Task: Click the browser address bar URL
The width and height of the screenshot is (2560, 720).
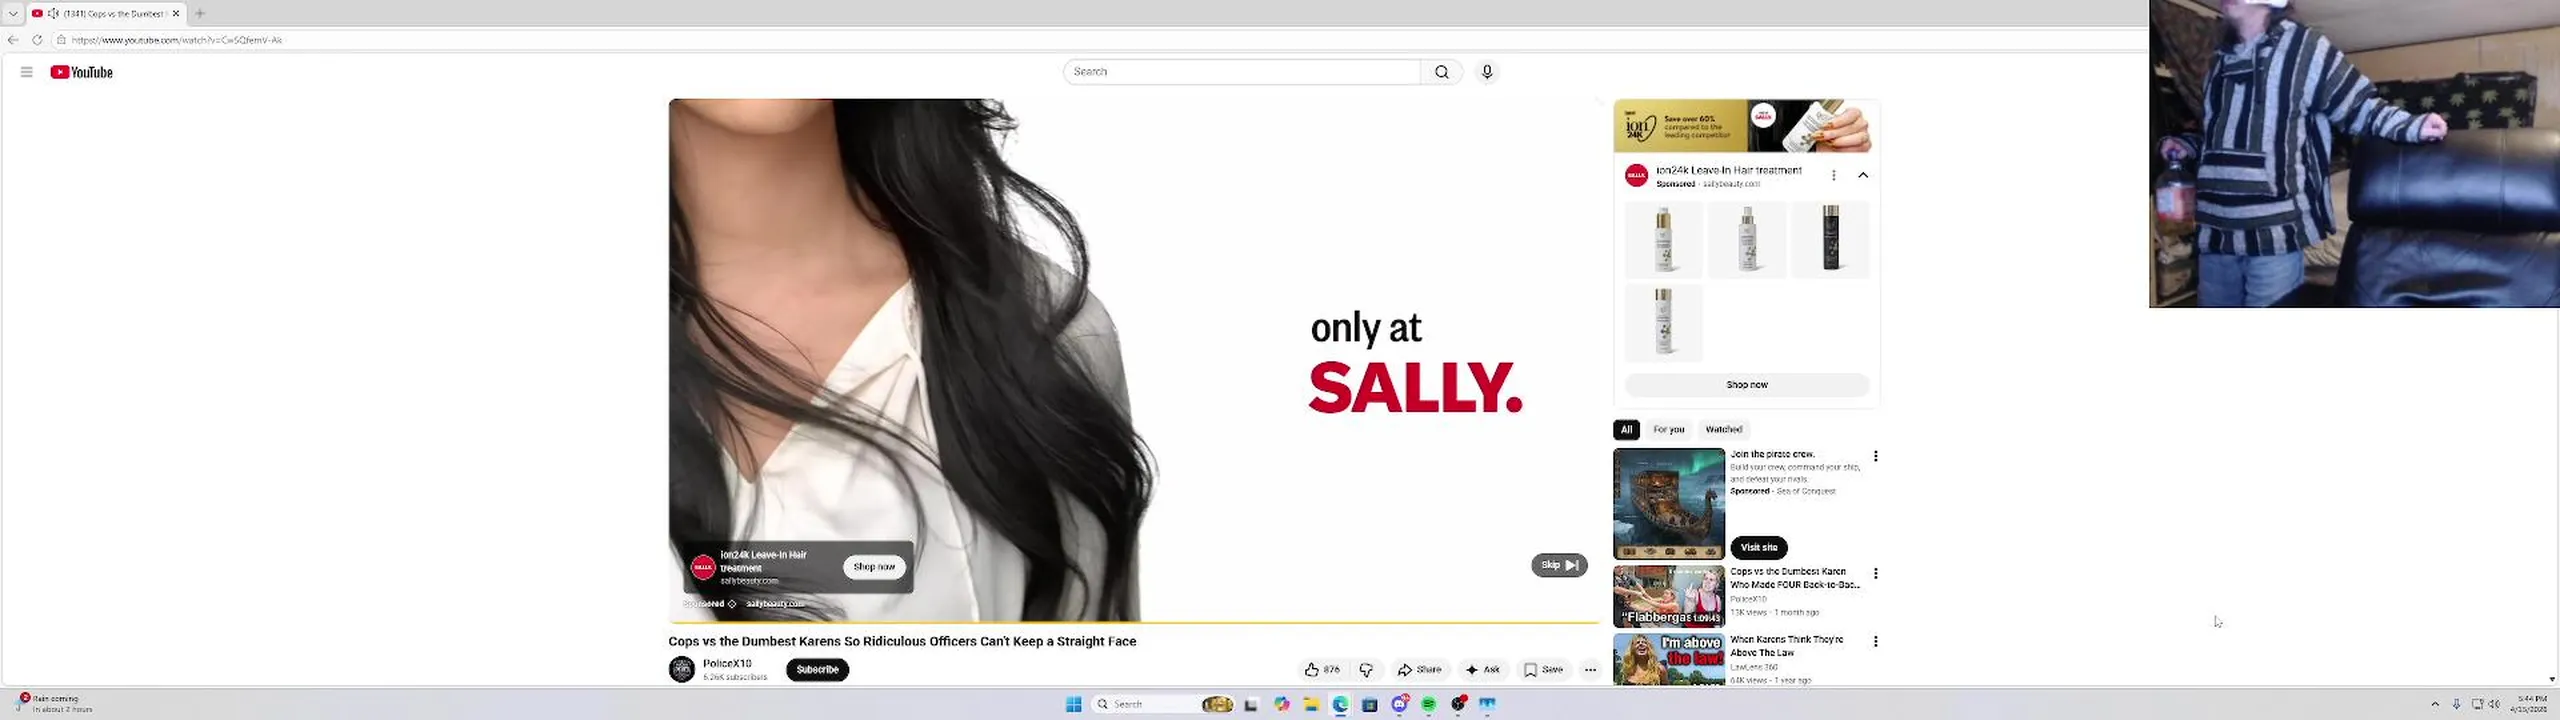Action: (x=177, y=40)
